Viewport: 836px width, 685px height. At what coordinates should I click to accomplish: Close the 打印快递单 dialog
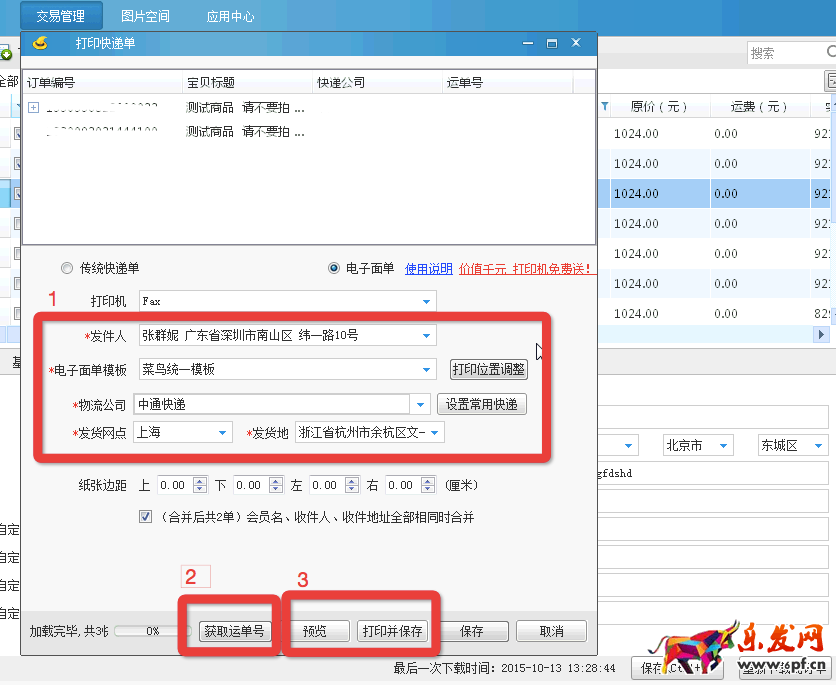(x=576, y=44)
